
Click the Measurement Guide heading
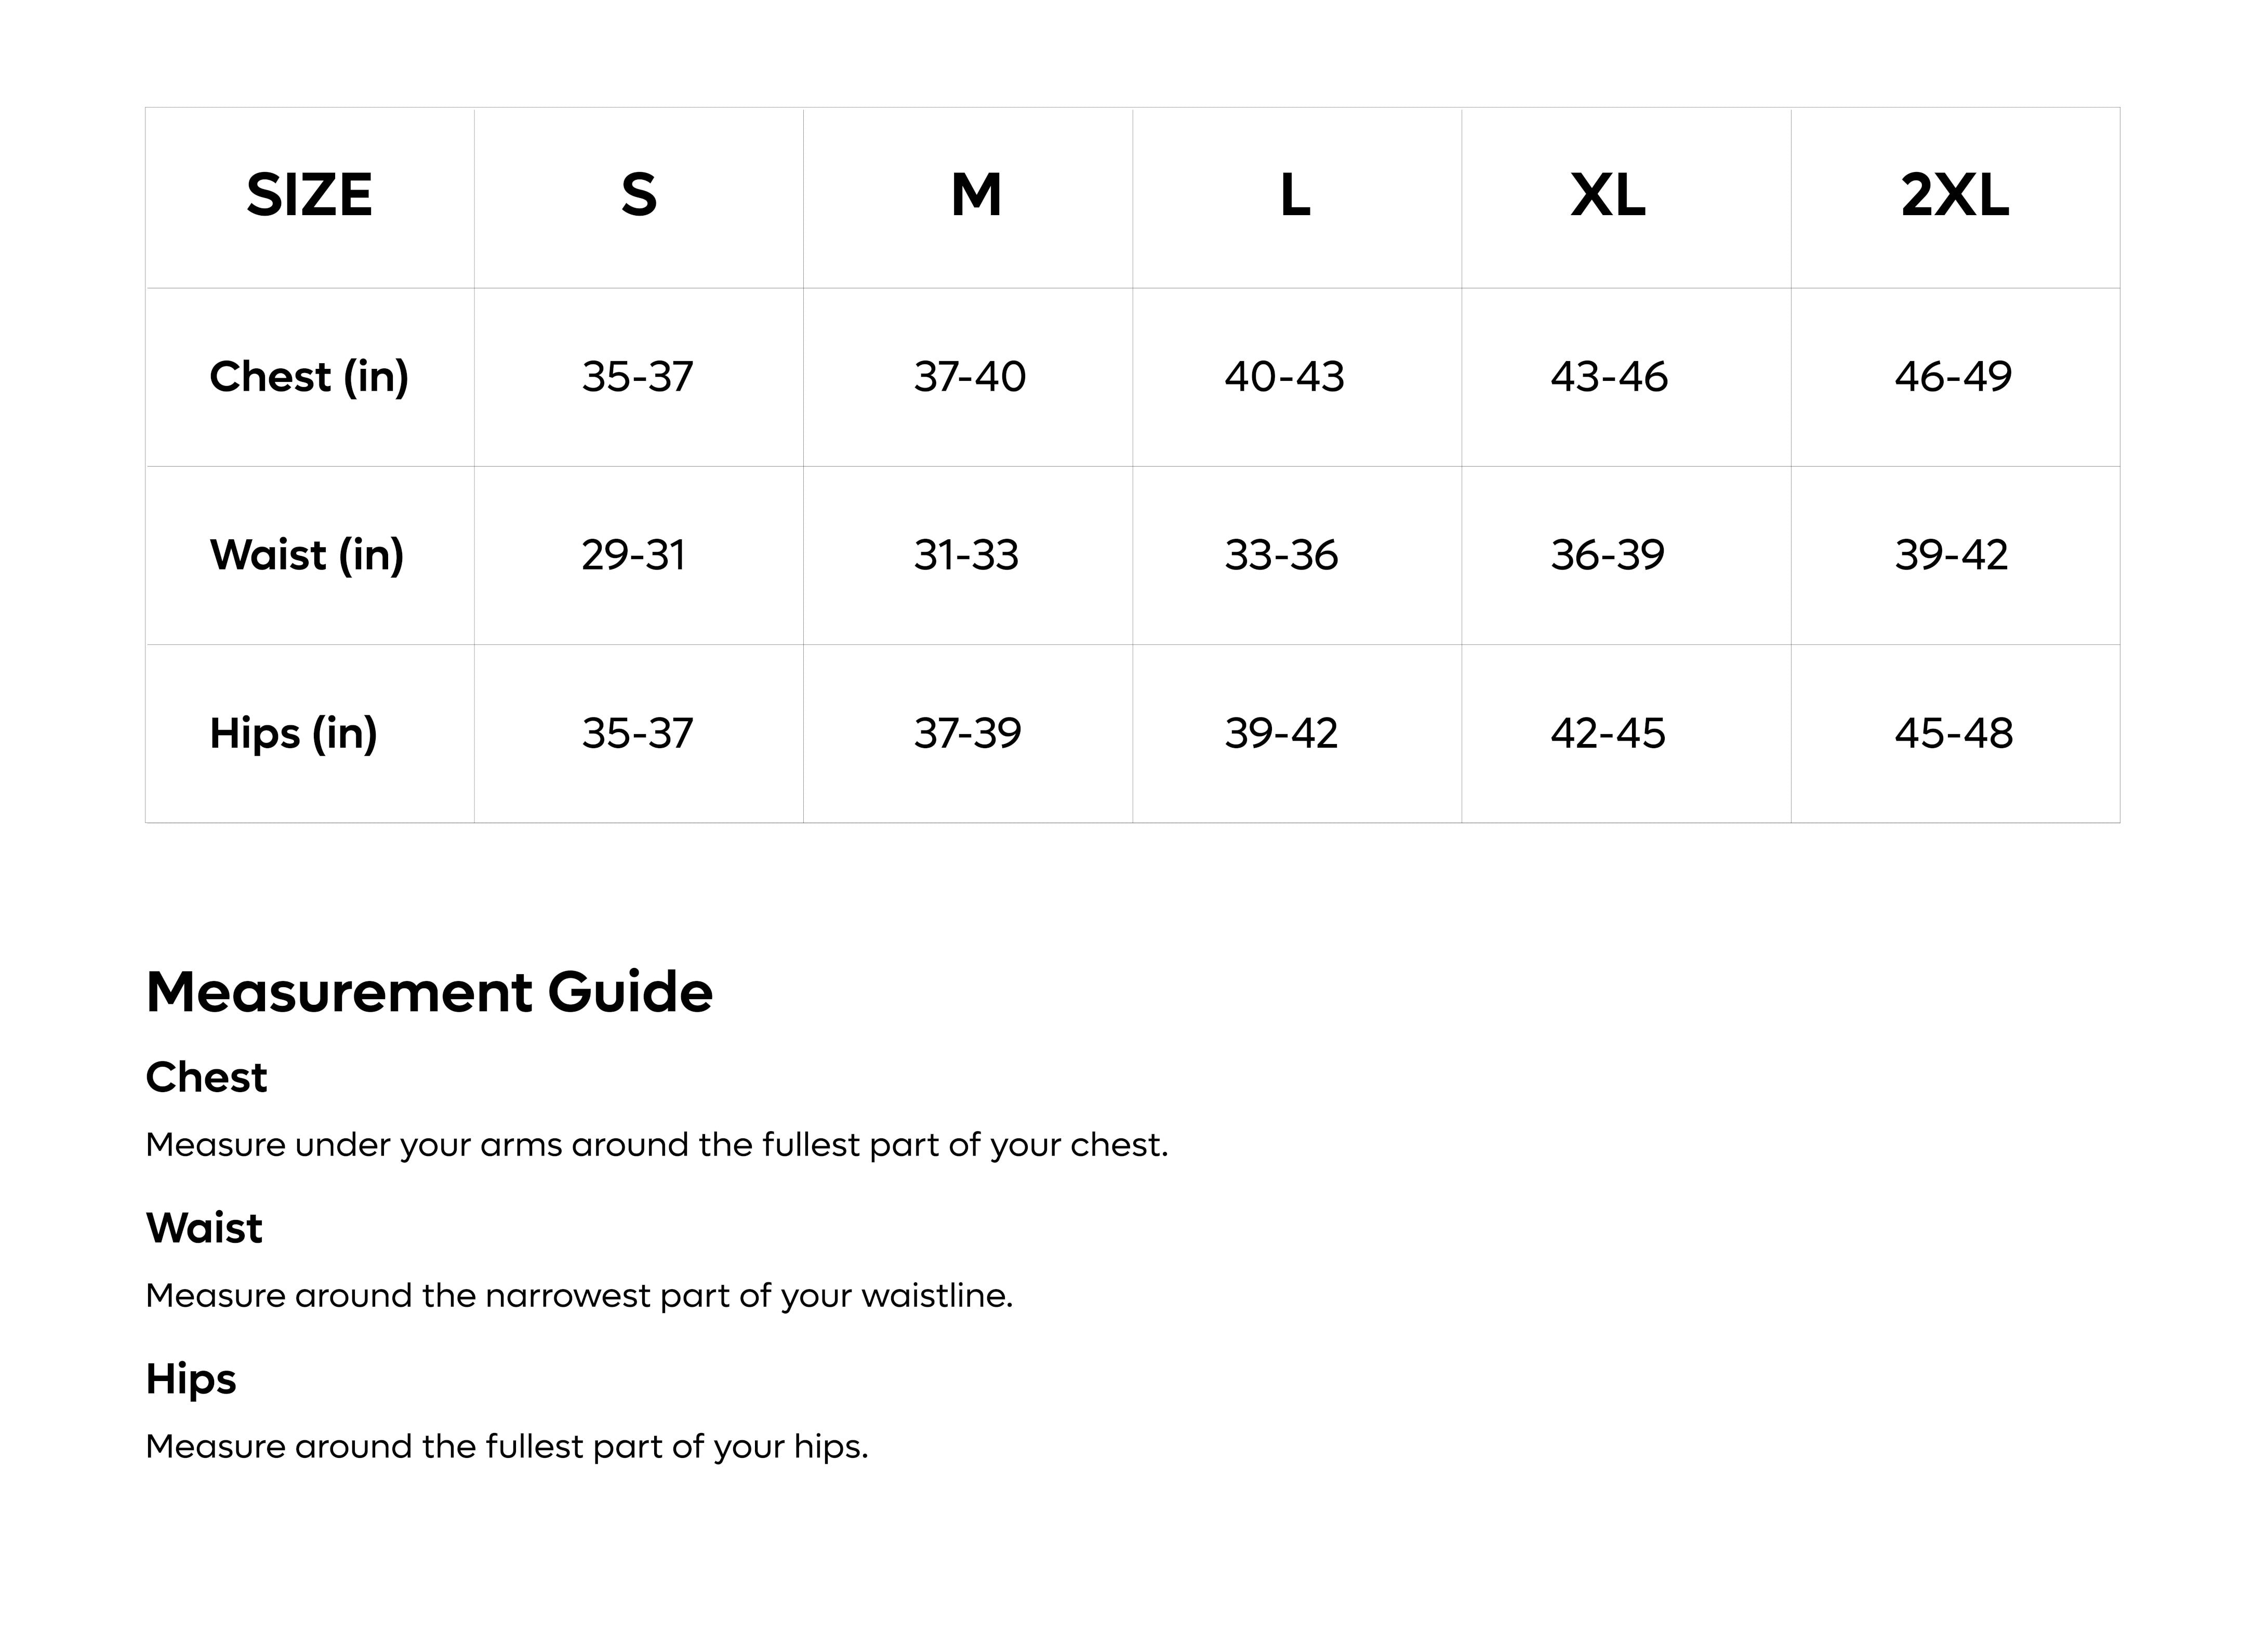pyautogui.click(x=429, y=992)
